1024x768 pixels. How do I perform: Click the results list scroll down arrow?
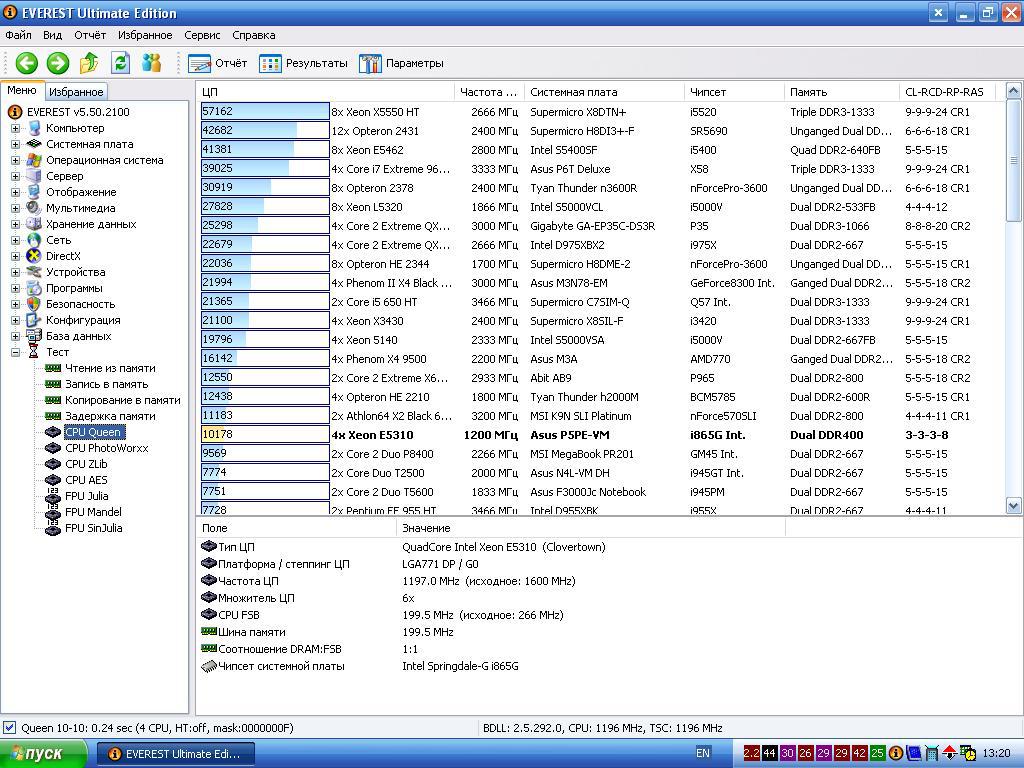click(x=1014, y=505)
